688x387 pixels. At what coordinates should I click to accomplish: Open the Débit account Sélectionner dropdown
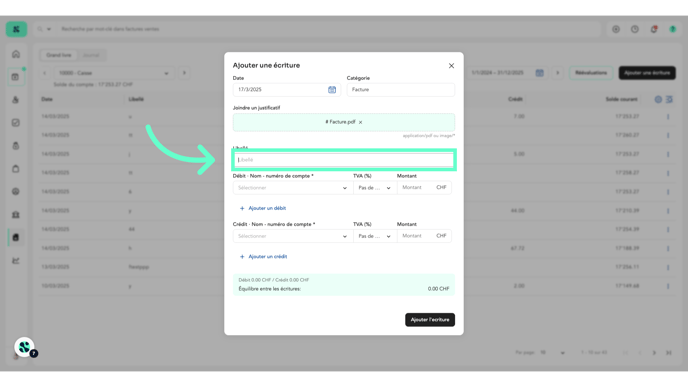click(293, 188)
